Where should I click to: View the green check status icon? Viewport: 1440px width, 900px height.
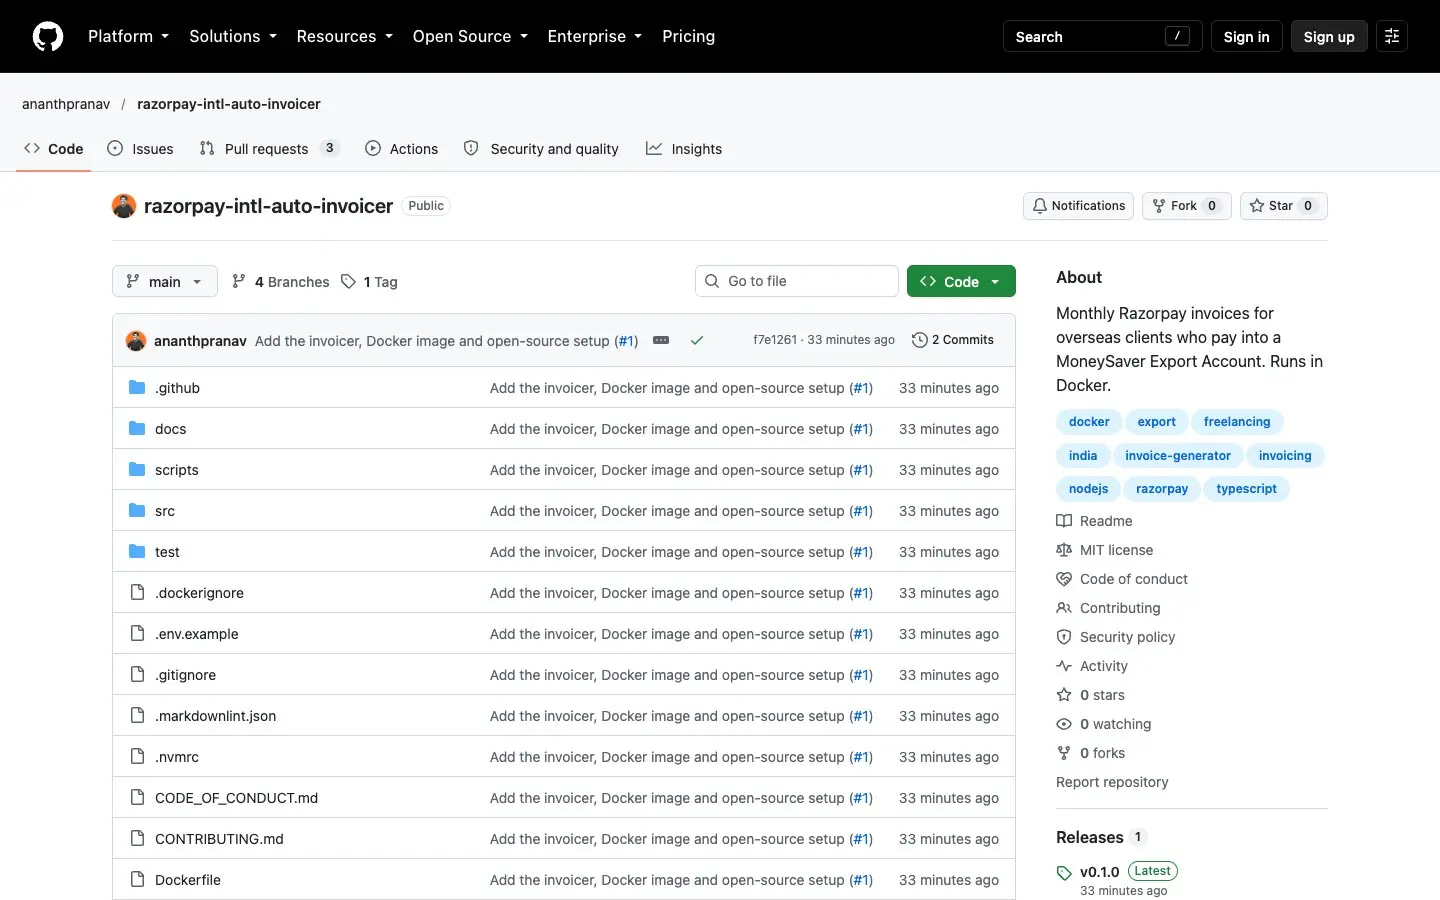click(x=697, y=340)
